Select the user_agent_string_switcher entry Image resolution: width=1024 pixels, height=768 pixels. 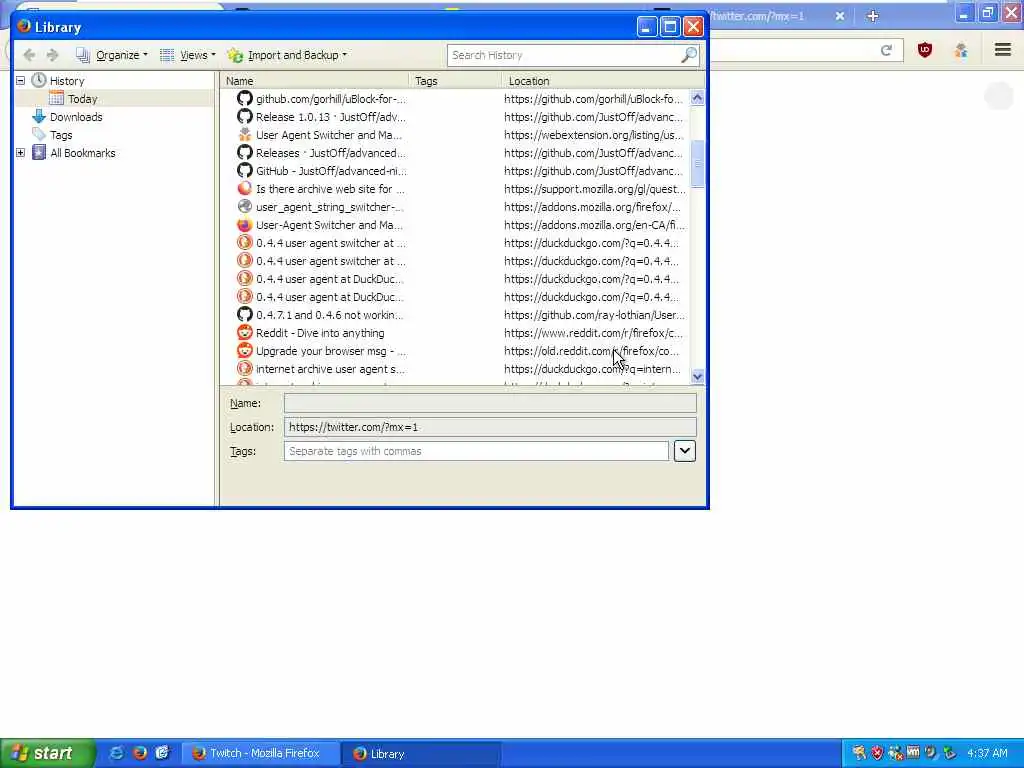tap(455, 207)
